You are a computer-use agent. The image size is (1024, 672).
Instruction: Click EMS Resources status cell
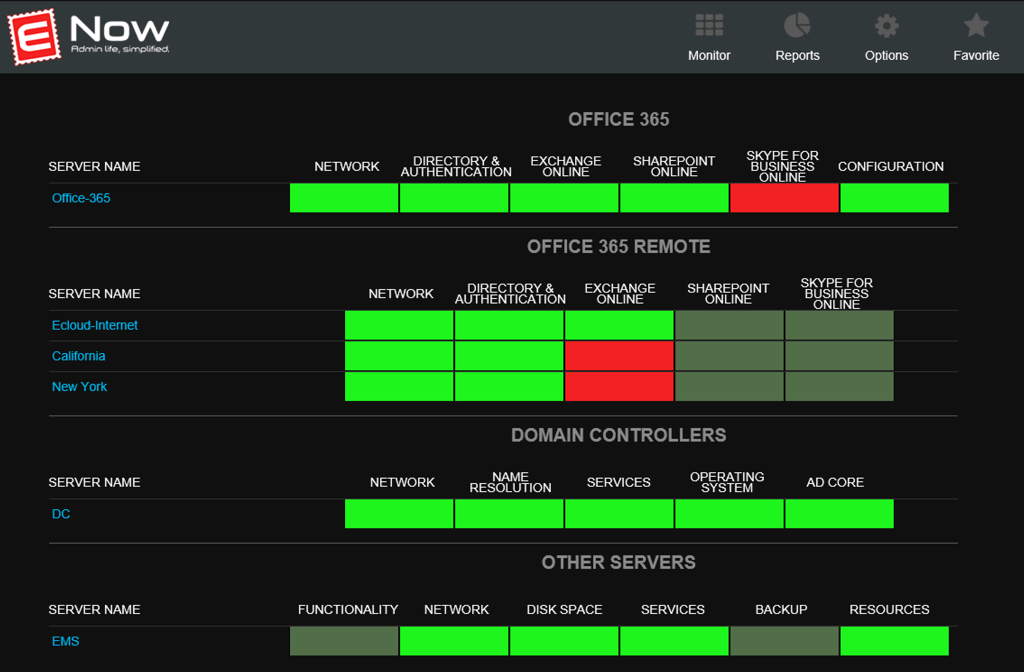(894, 641)
